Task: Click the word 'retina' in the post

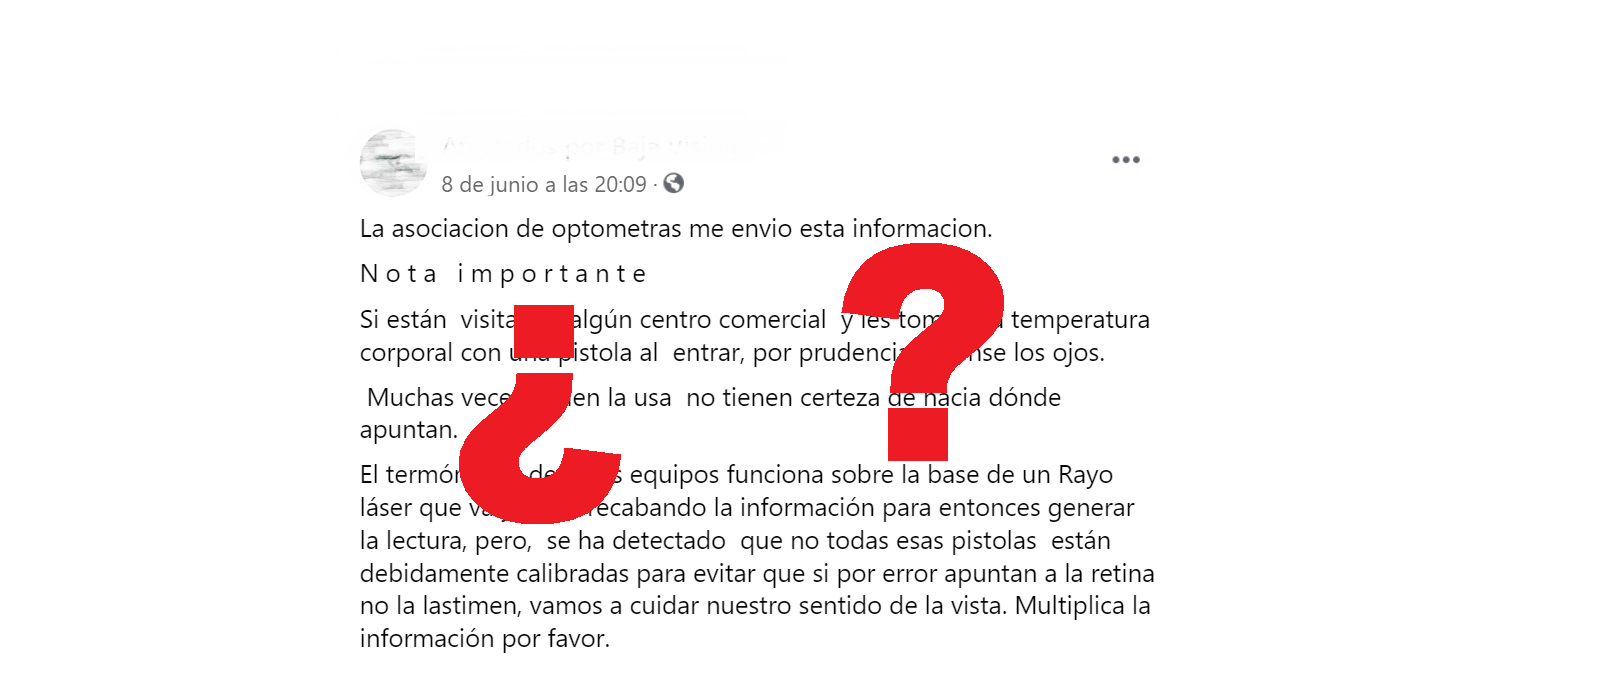Action: (x=1122, y=573)
